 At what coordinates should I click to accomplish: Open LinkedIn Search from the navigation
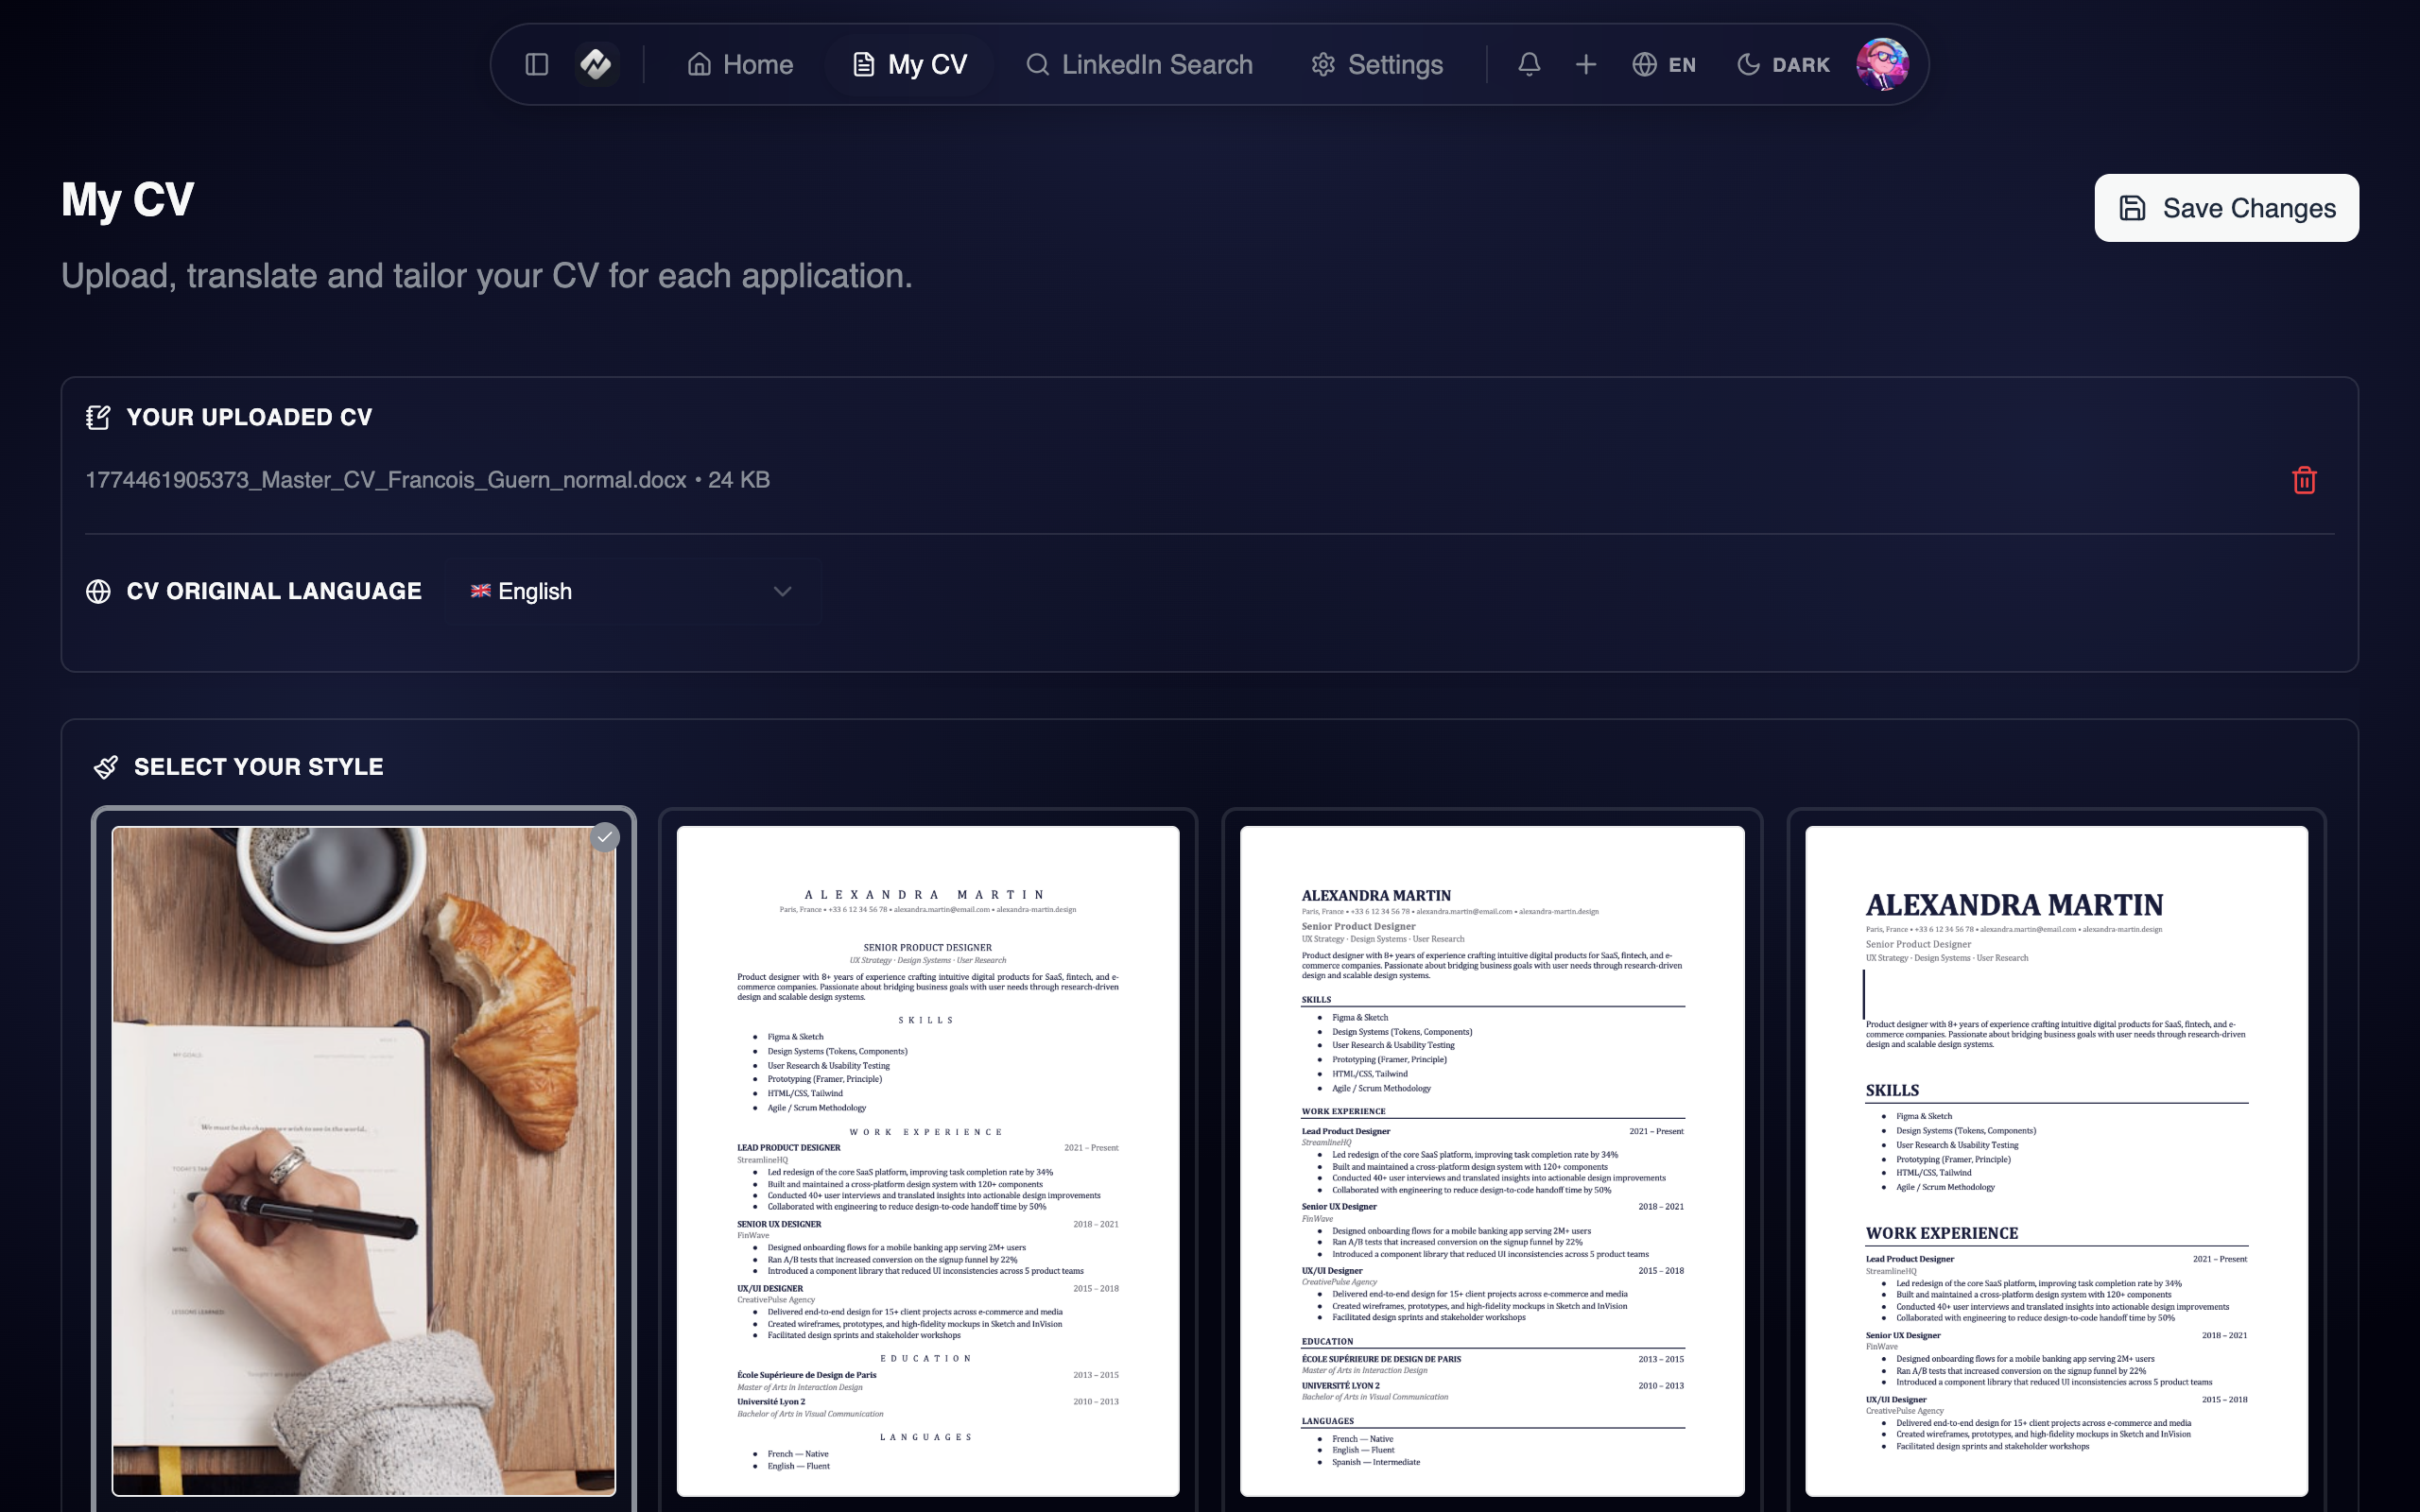point(1139,63)
